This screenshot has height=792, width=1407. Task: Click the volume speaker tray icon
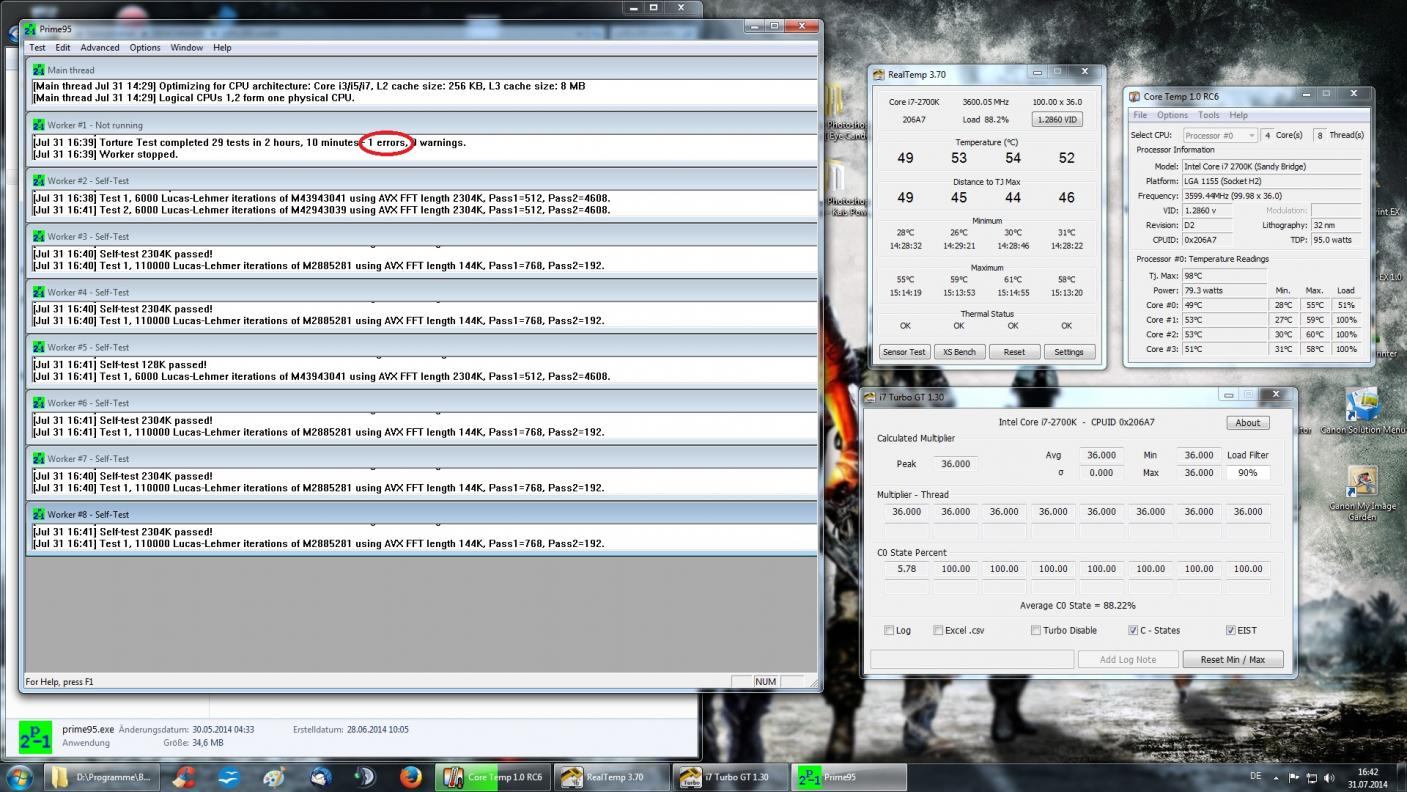[1329, 777]
